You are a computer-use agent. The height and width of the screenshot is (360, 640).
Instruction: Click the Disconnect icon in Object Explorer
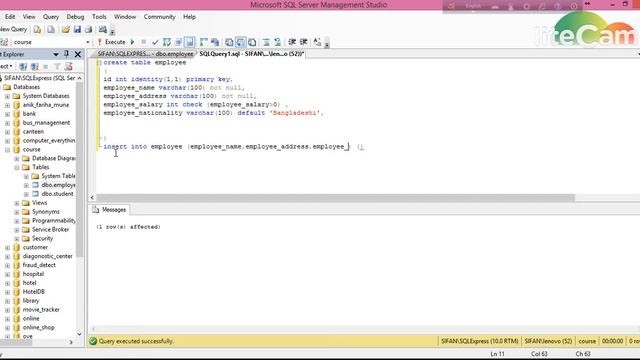(35, 66)
